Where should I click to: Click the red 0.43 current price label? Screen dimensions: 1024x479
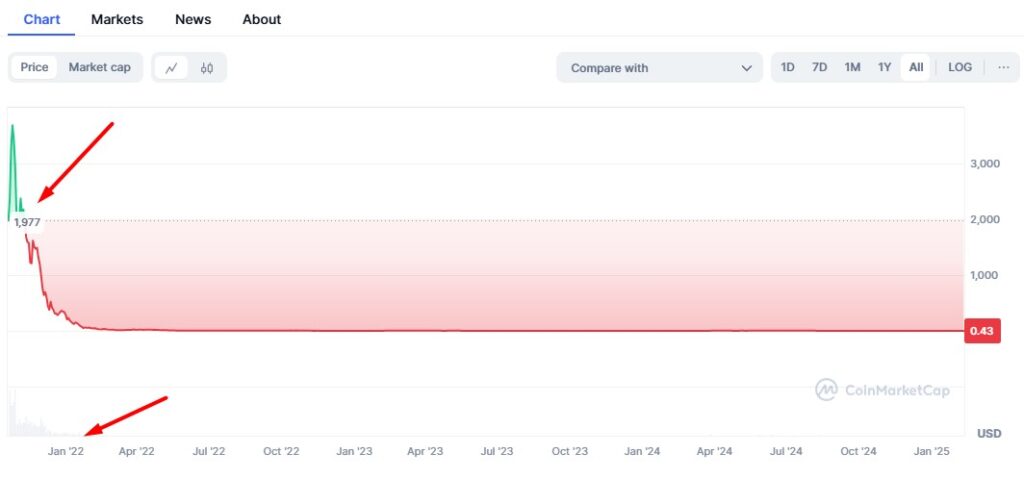(982, 331)
